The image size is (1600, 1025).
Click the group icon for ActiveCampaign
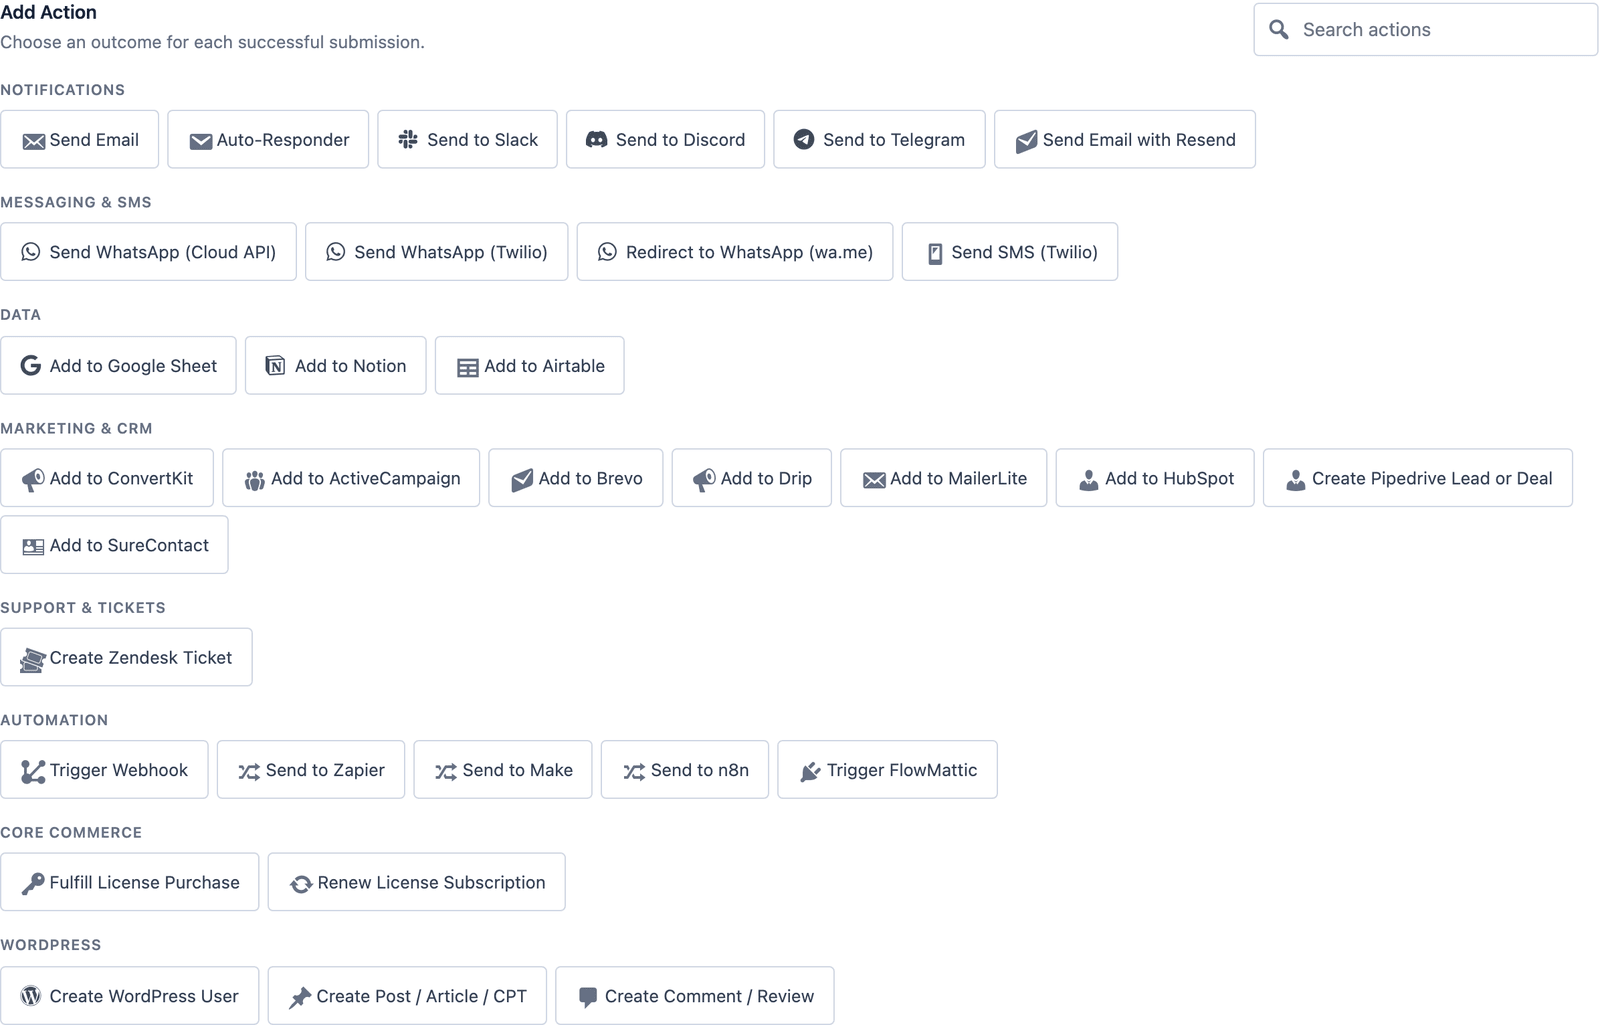pos(255,480)
